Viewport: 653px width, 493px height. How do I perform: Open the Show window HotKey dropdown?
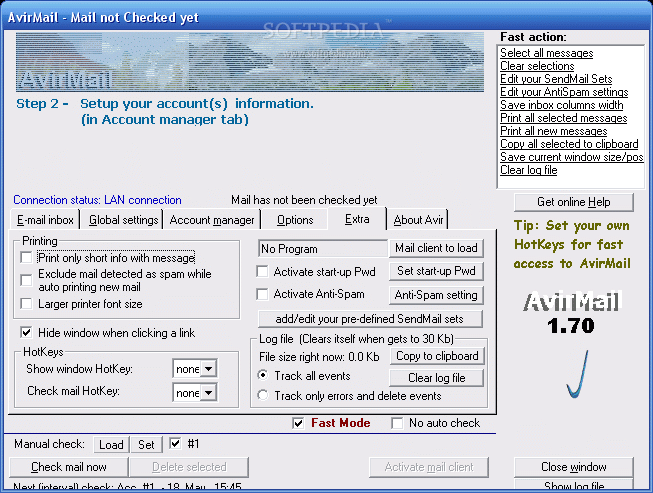click(x=209, y=369)
